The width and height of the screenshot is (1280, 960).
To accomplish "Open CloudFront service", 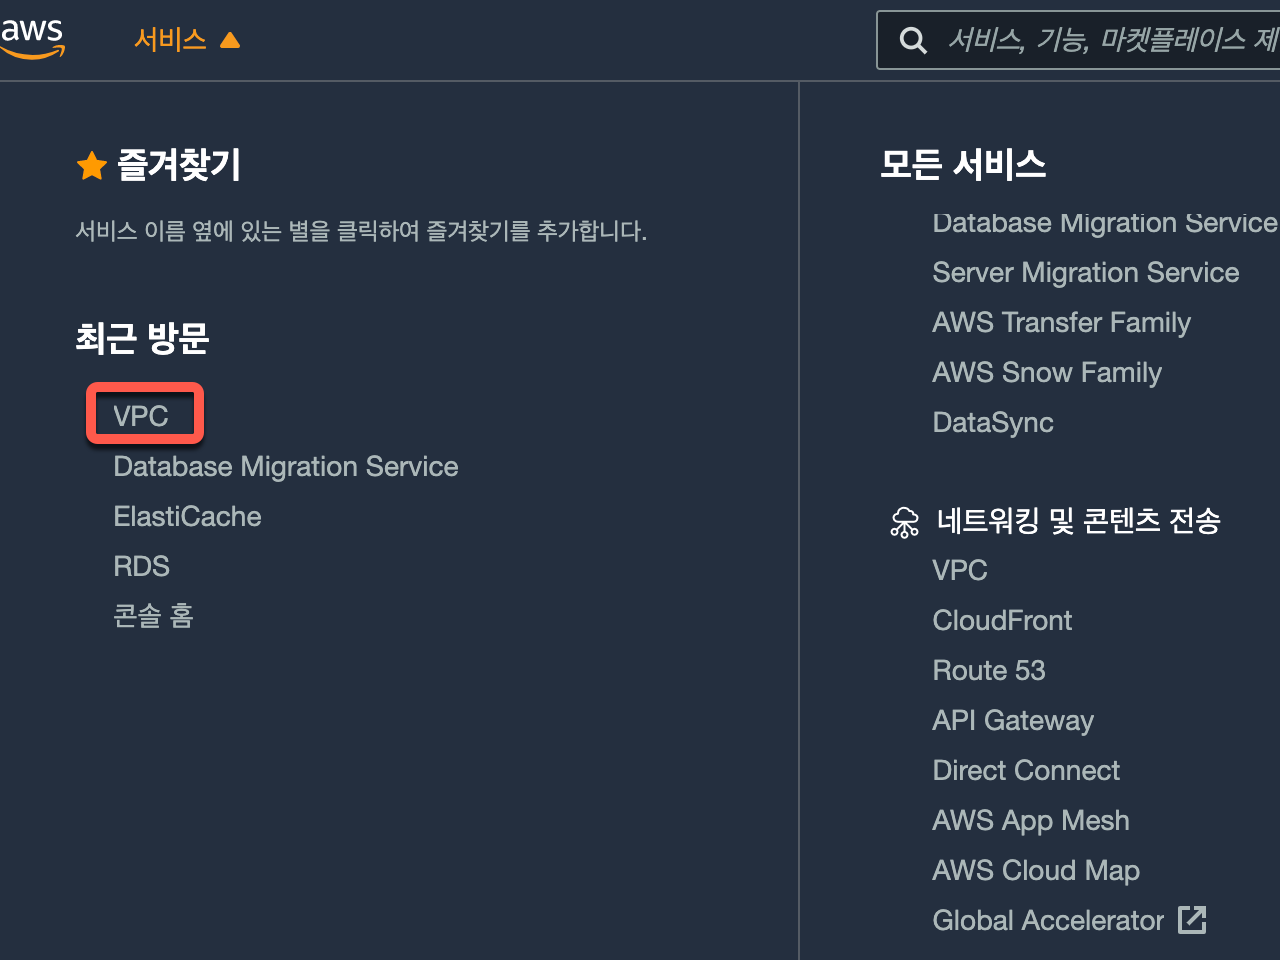I will tap(1002, 620).
